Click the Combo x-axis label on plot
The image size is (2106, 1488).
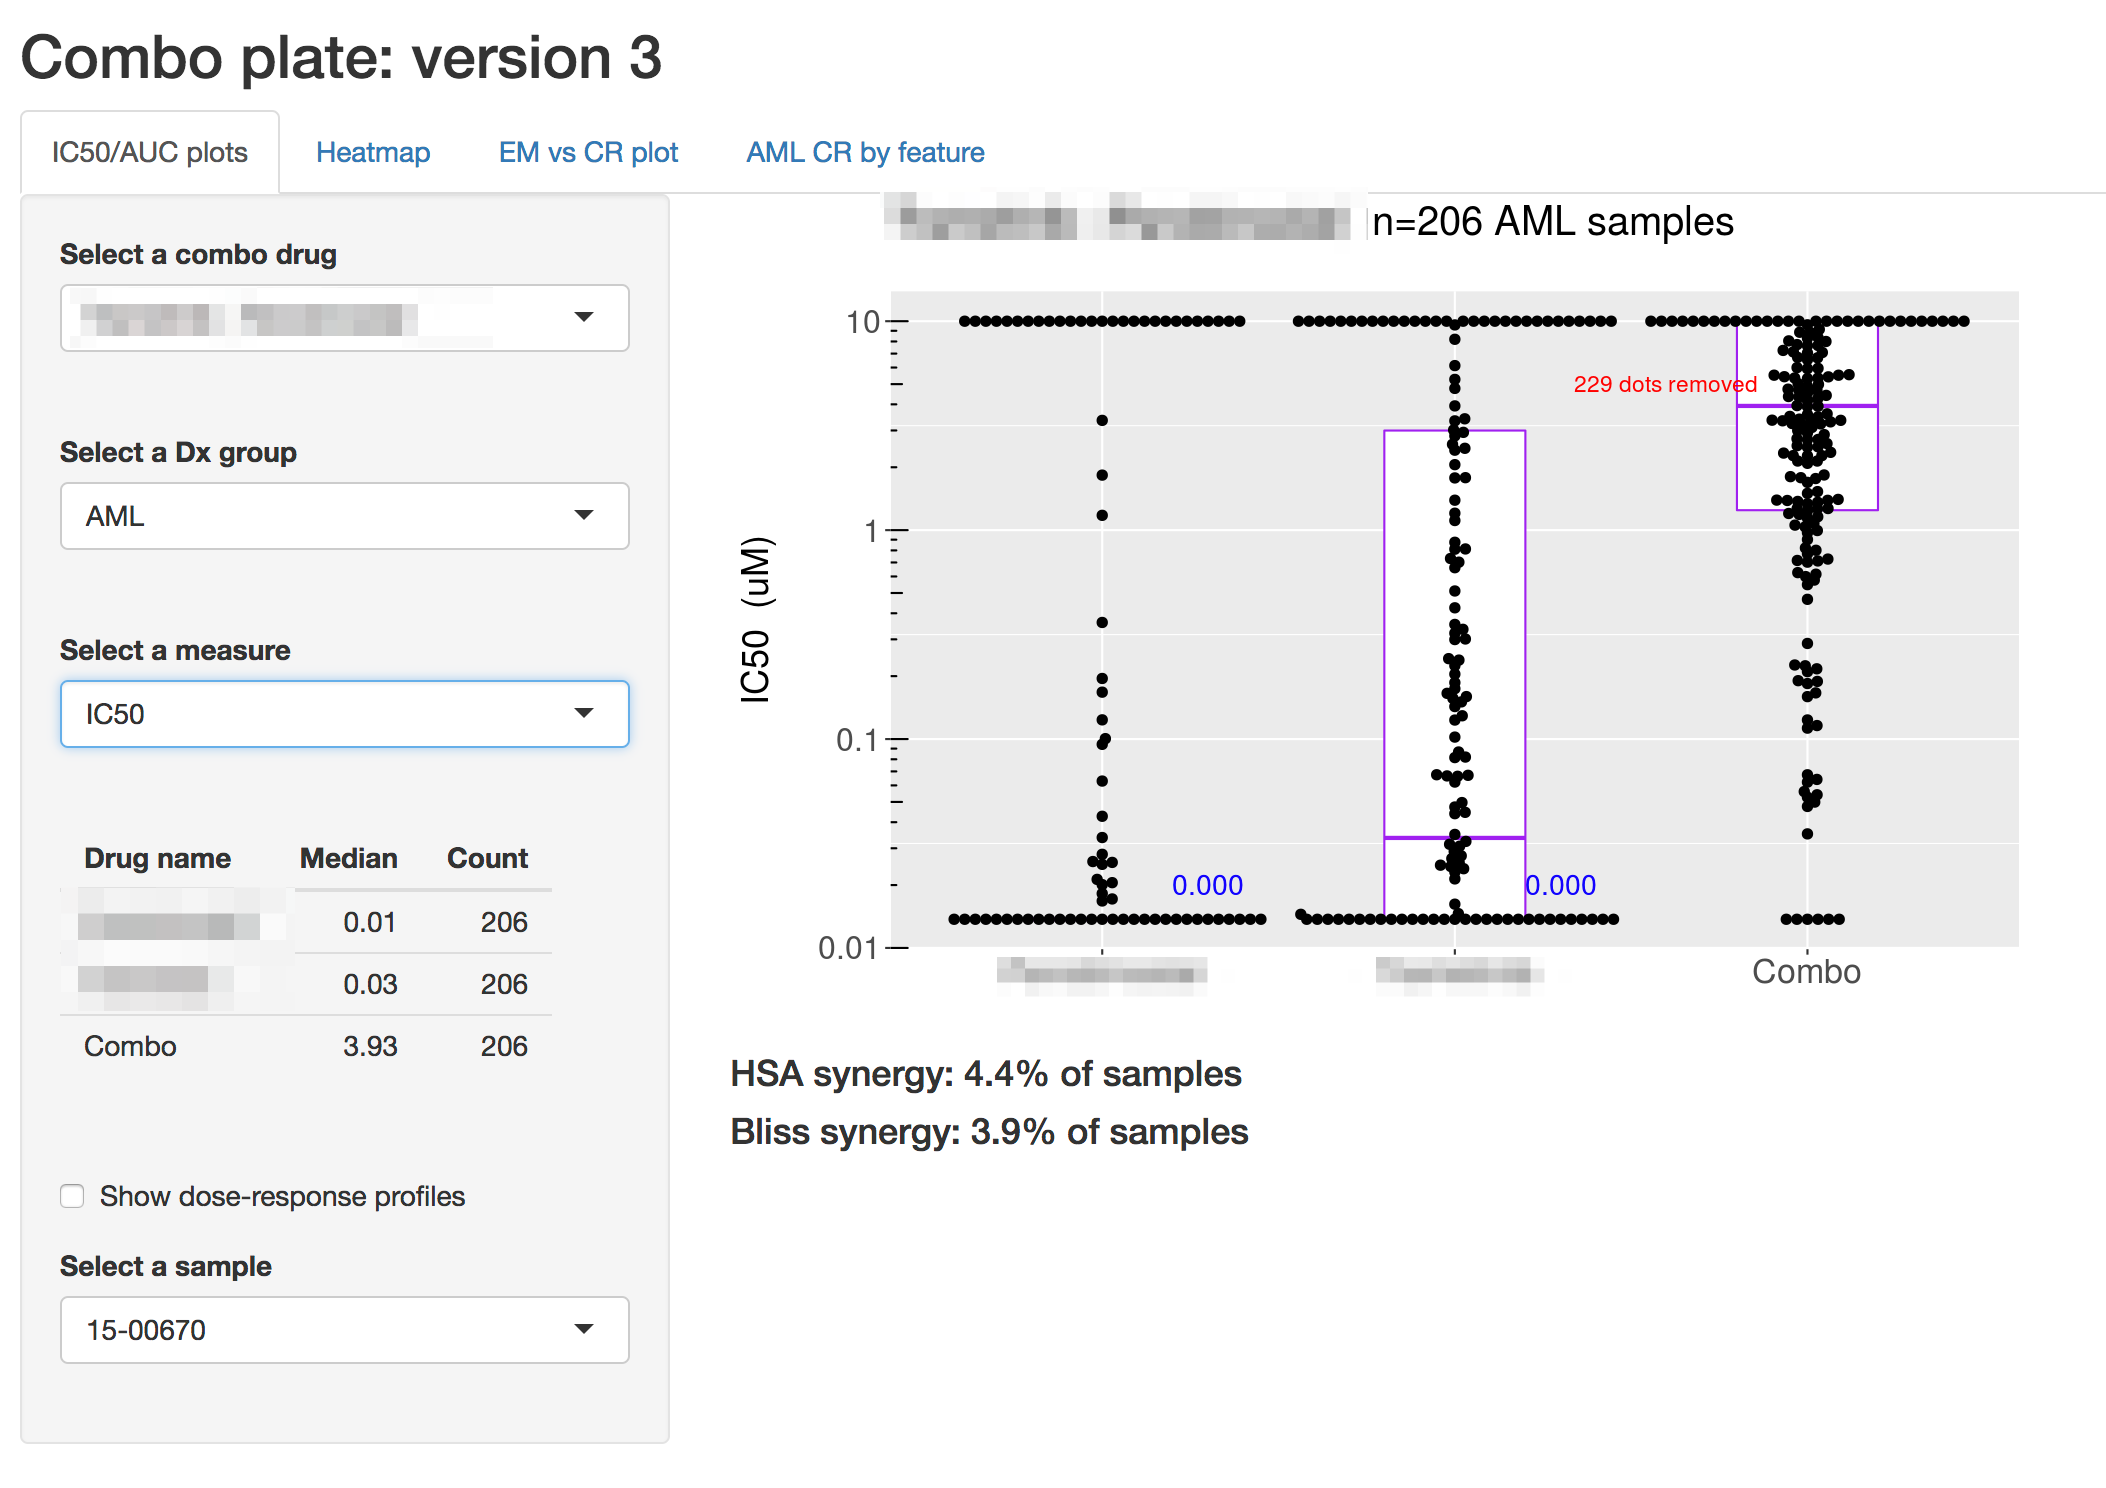coord(1806,972)
